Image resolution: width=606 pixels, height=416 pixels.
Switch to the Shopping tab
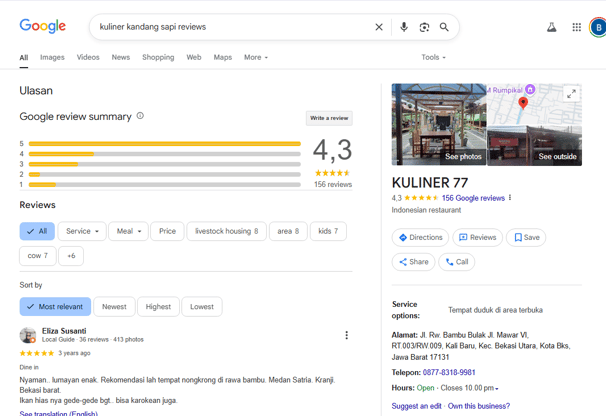158,57
